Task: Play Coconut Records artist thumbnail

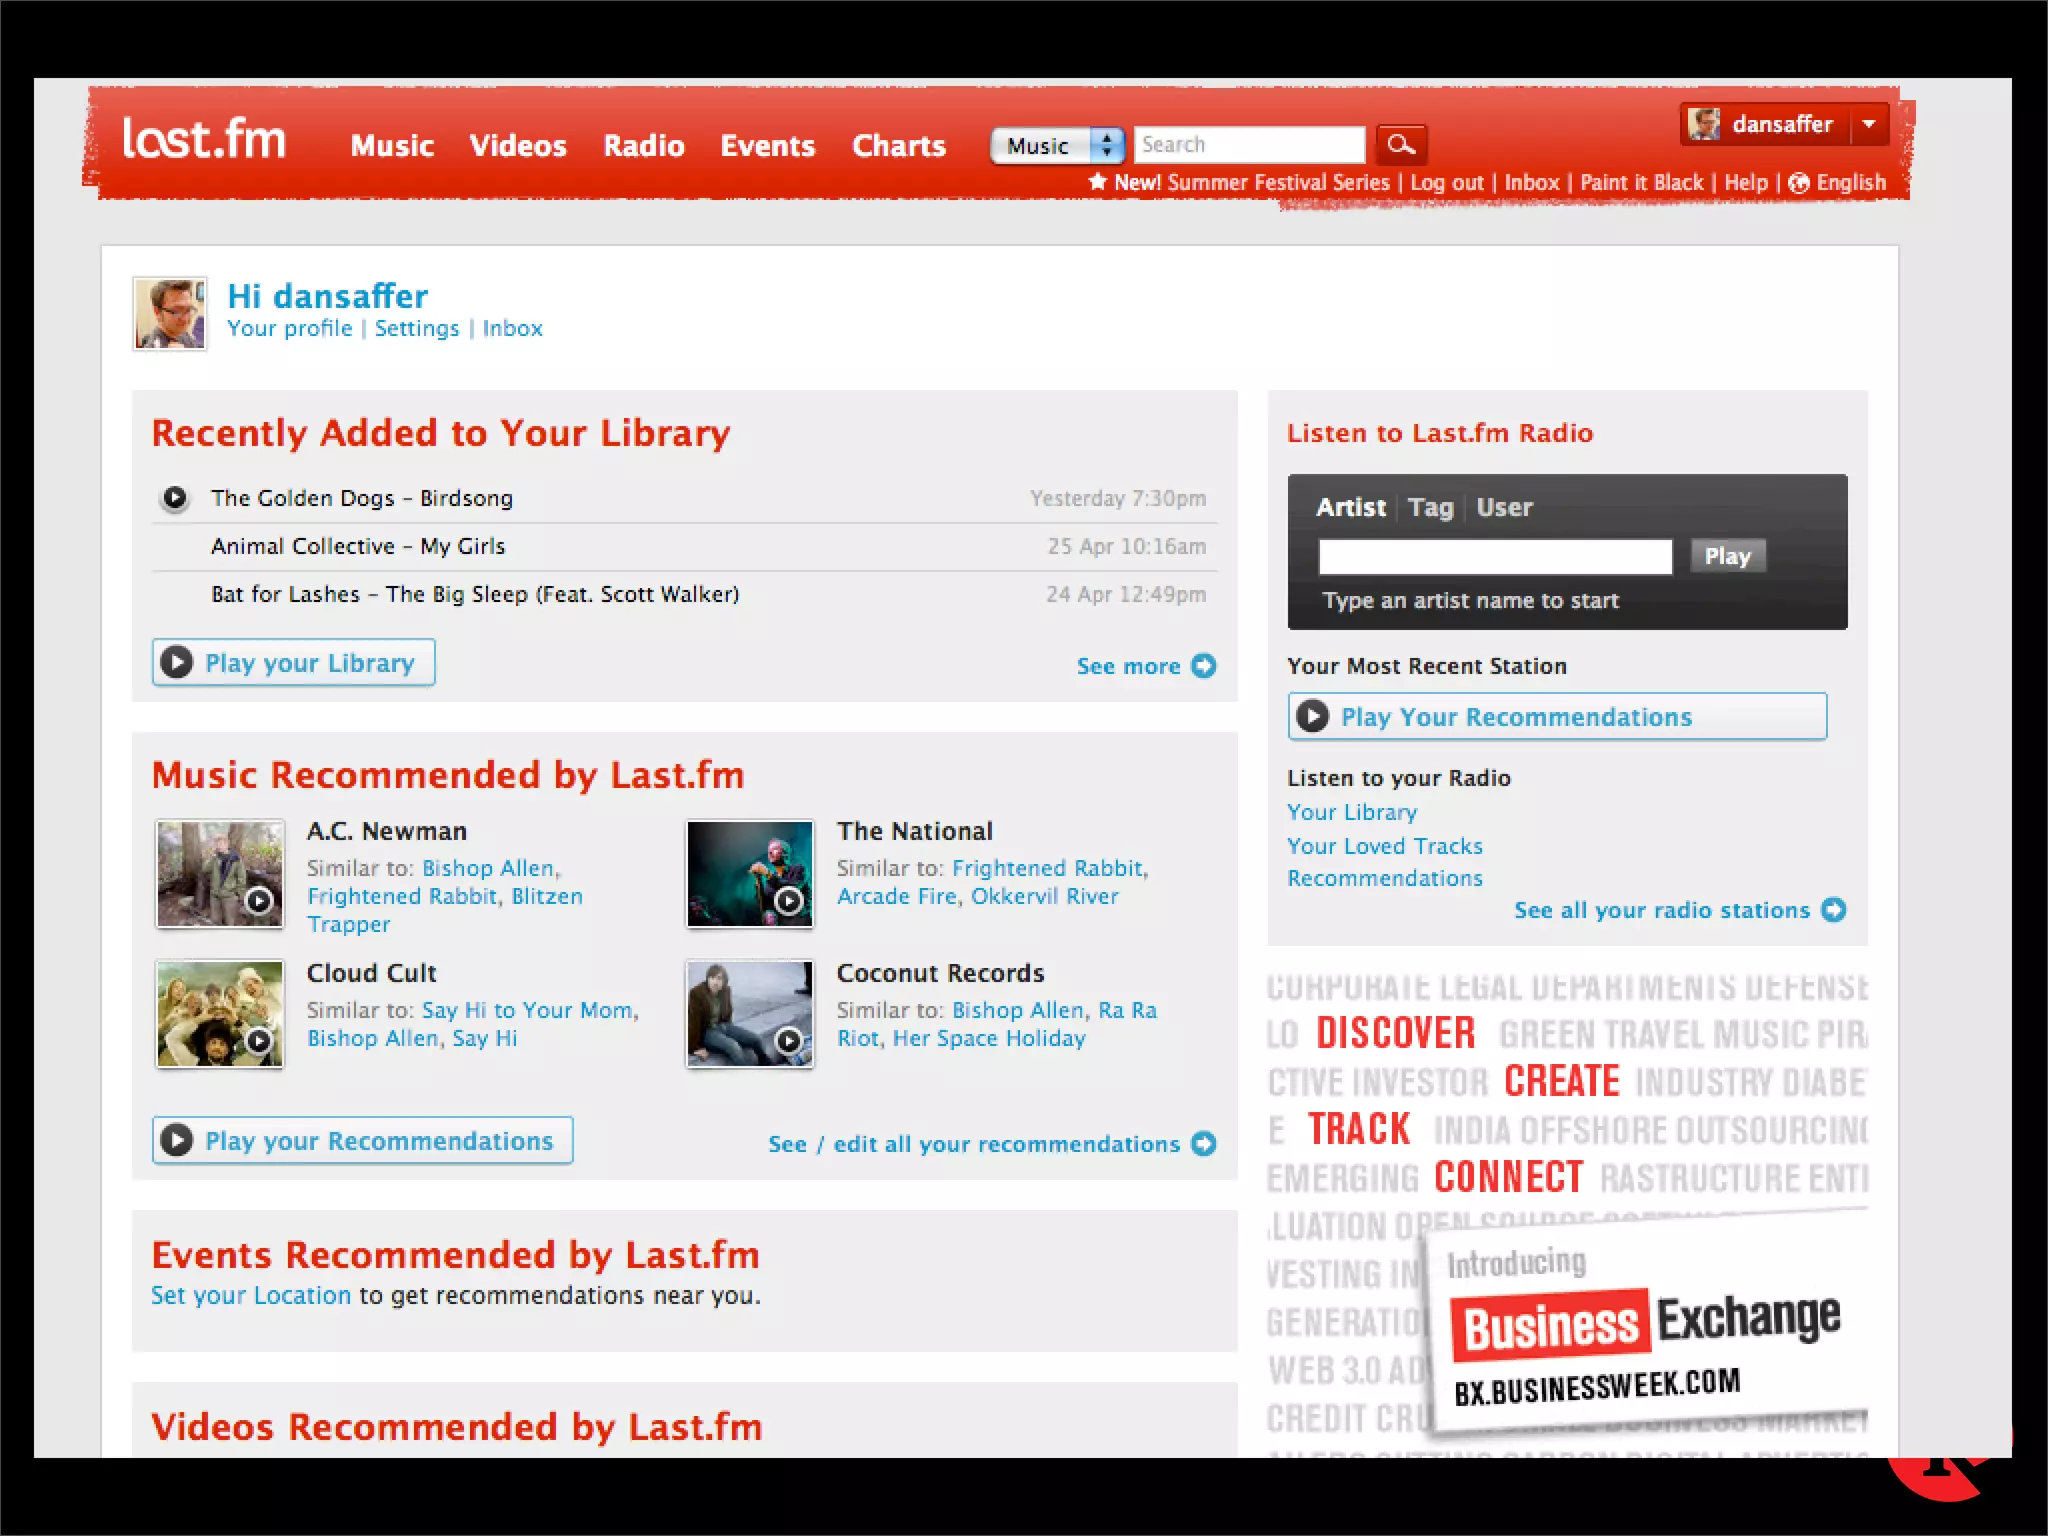Action: (789, 1041)
